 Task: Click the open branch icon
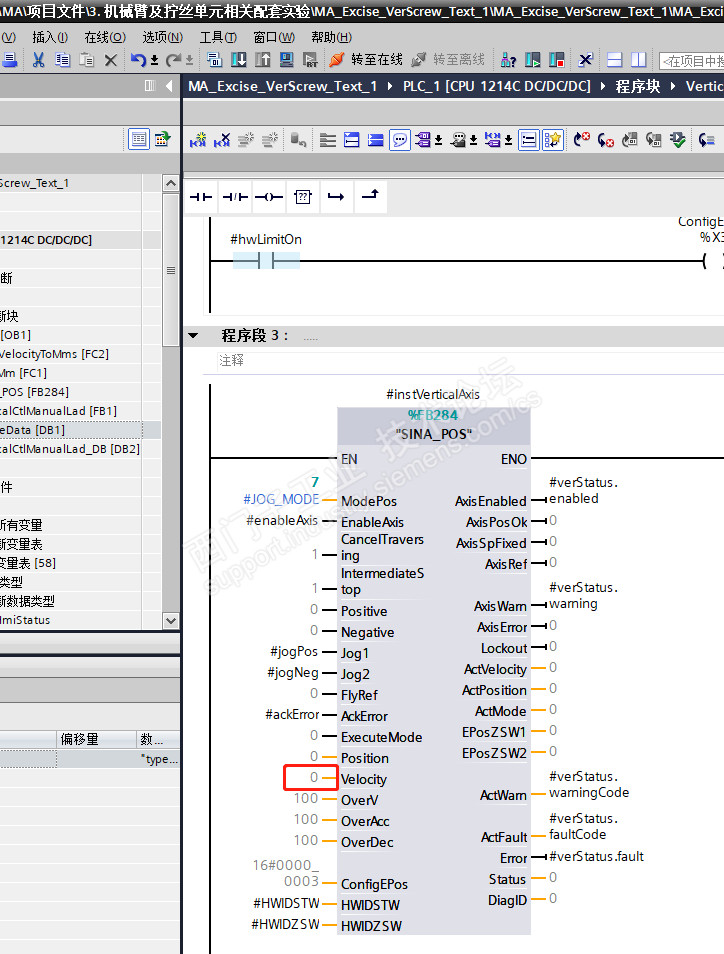(x=336, y=197)
